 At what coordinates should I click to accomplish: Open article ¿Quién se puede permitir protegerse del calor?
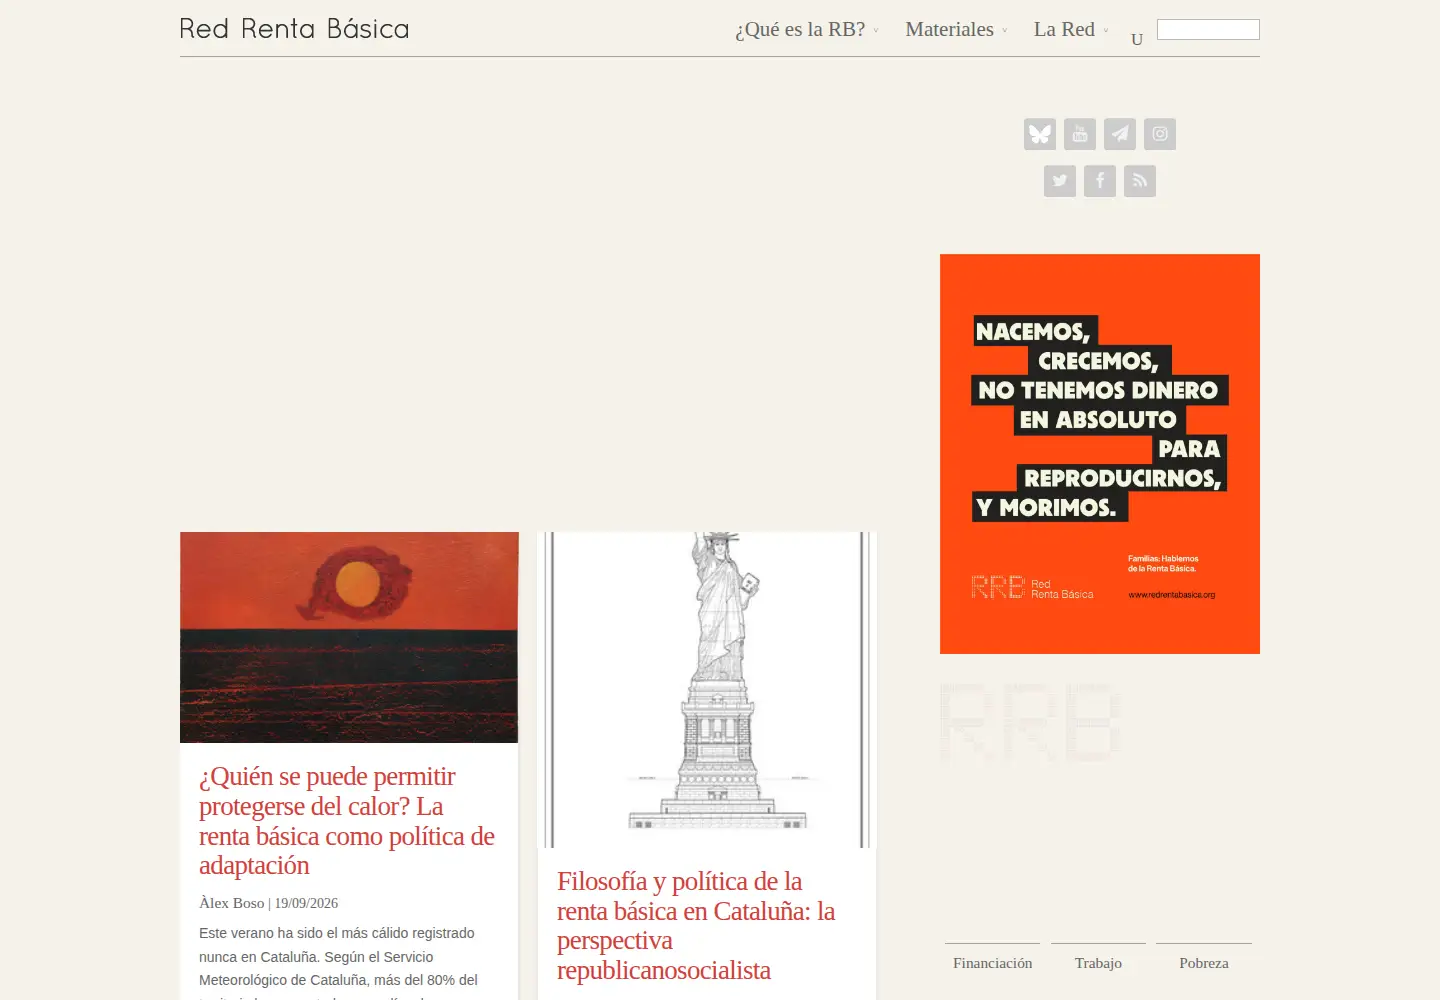(x=347, y=821)
